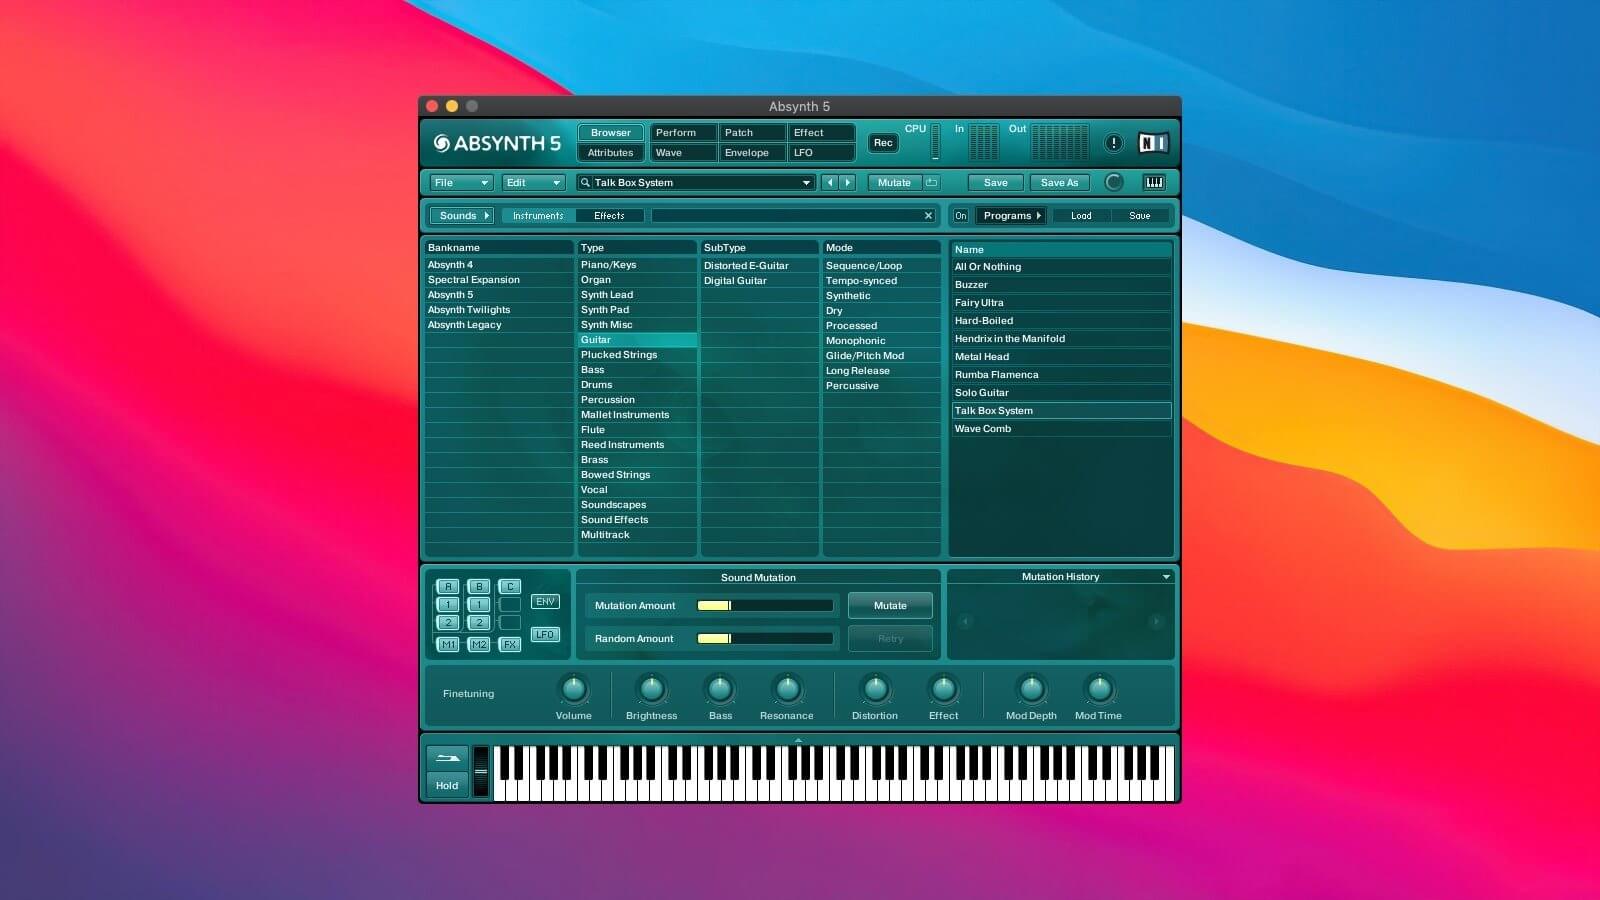Toggle the On switch beside Programs
This screenshot has height=900, width=1600.
(960, 215)
